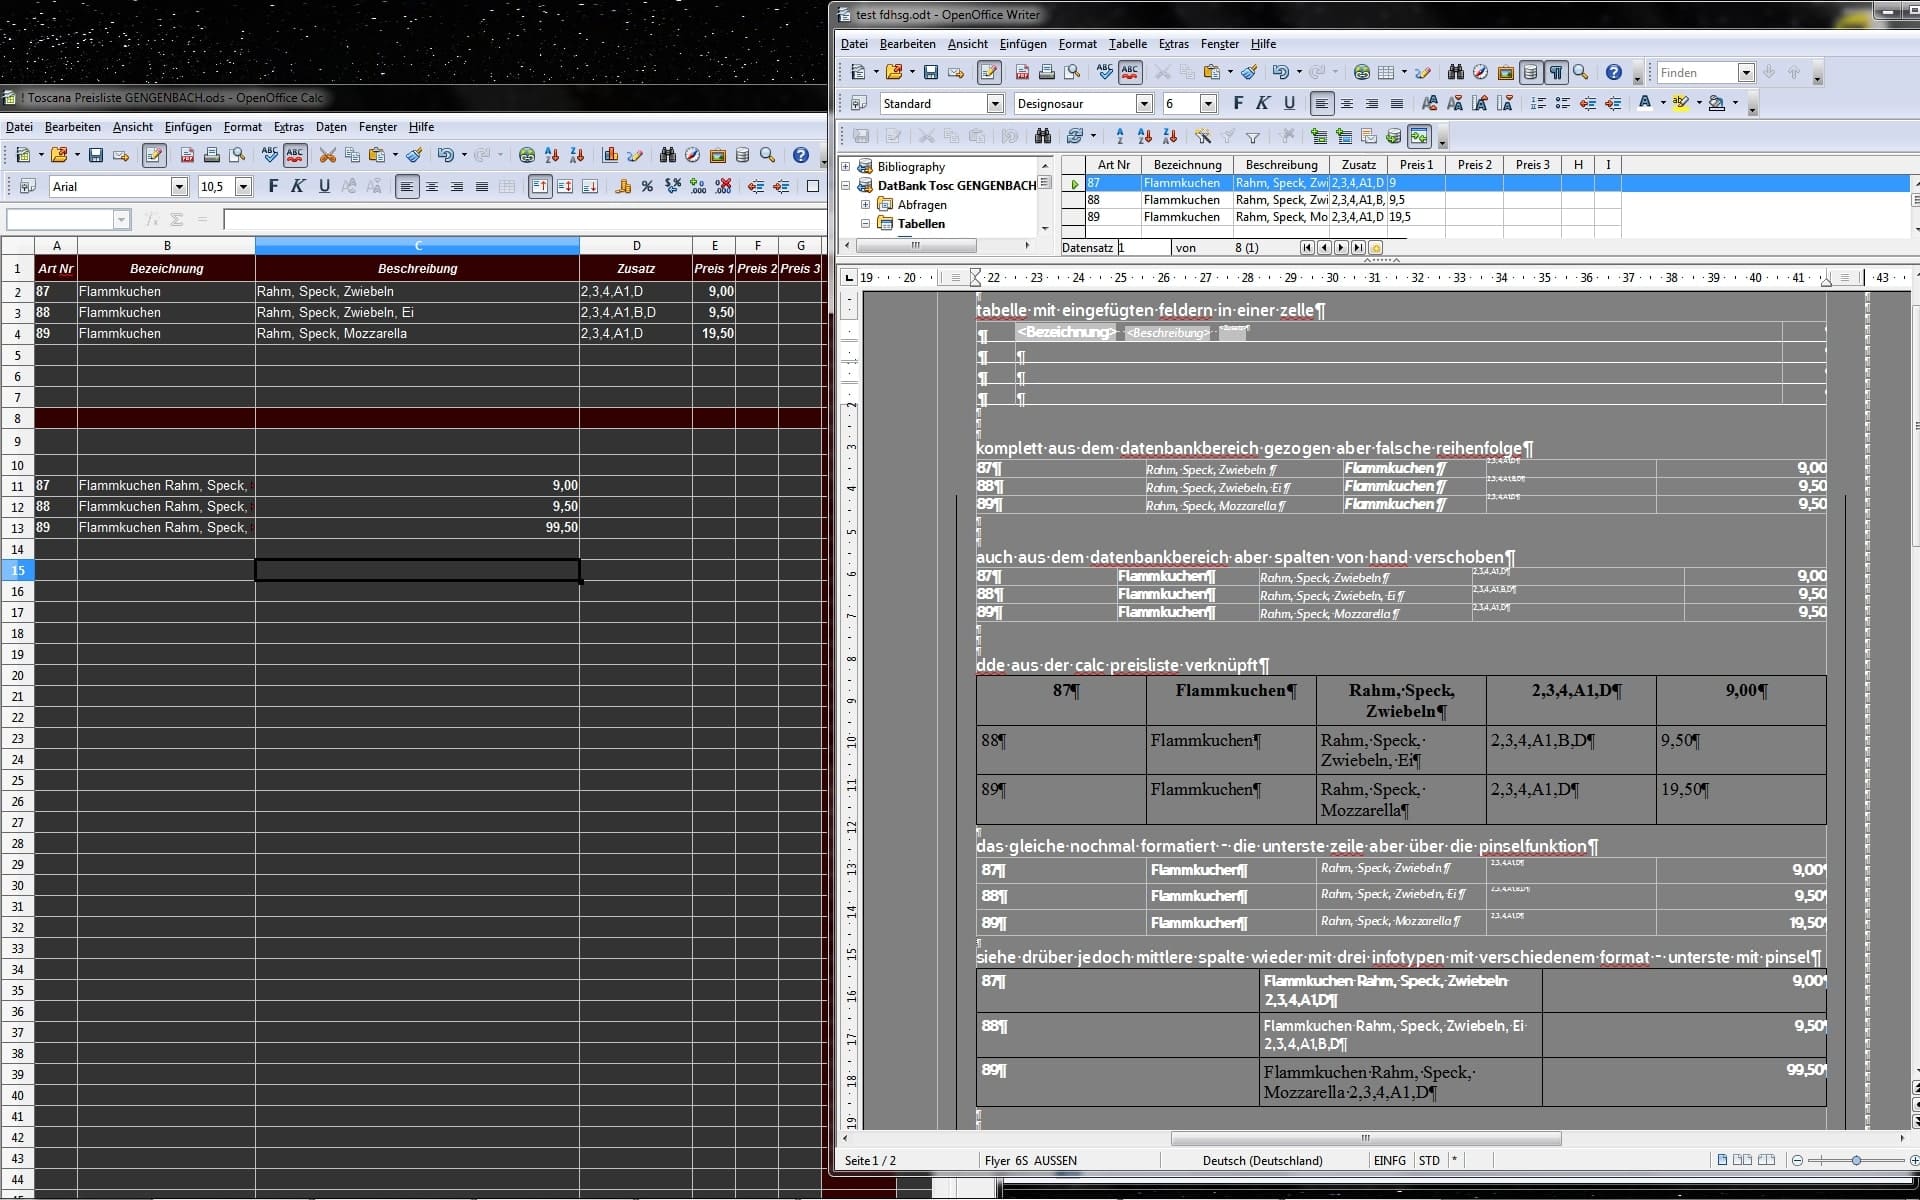This screenshot has width=1920, height=1200.
Task: Open Writer Navigator compass icon
Action: 1481,73
